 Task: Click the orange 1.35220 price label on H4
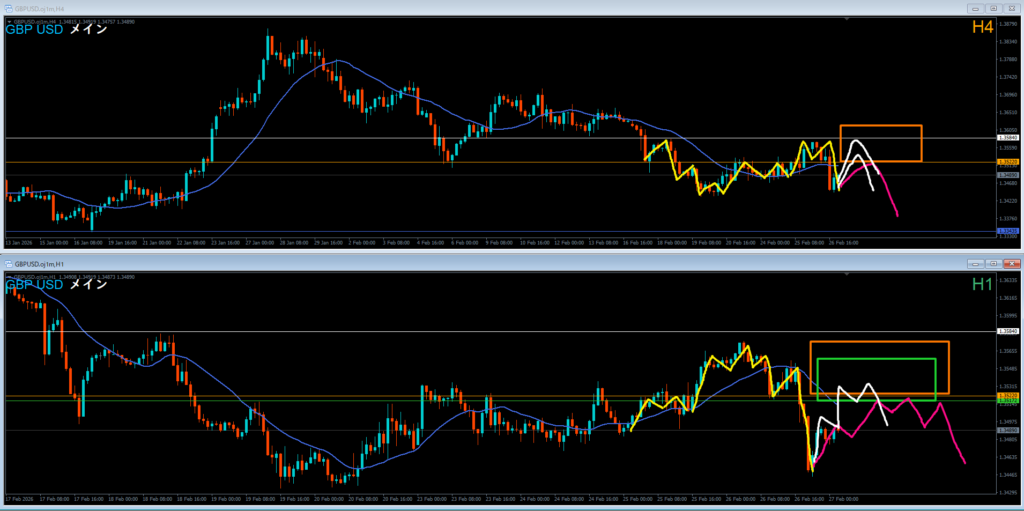click(1009, 162)
